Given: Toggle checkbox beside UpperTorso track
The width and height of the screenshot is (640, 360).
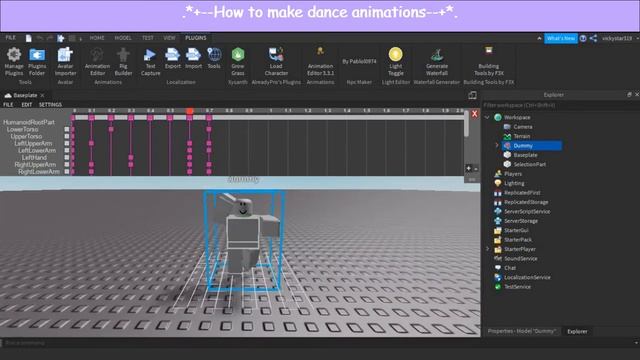Looking at the screenshot, I should [x=67, y=136].
